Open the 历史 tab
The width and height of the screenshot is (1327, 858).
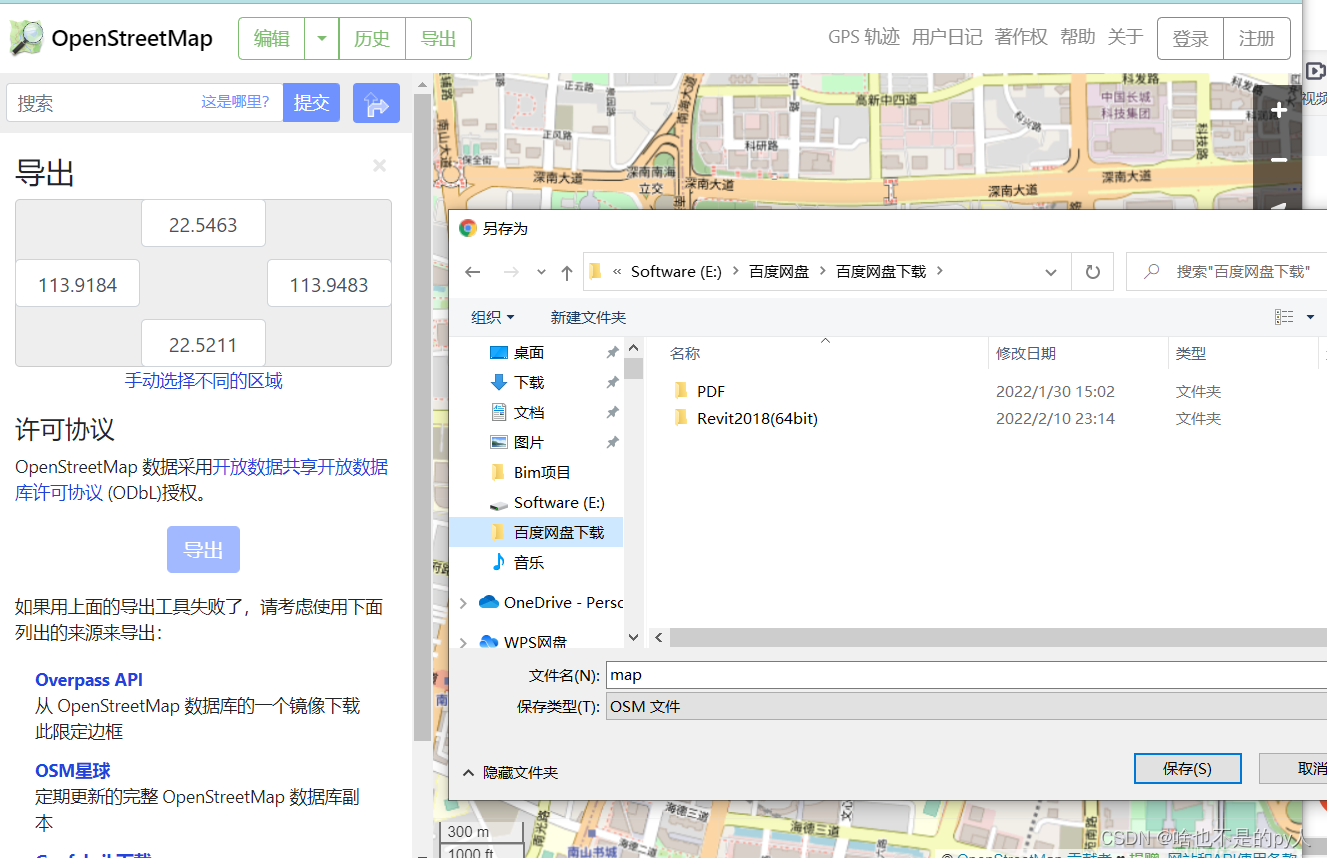click(x=372, y=38)
